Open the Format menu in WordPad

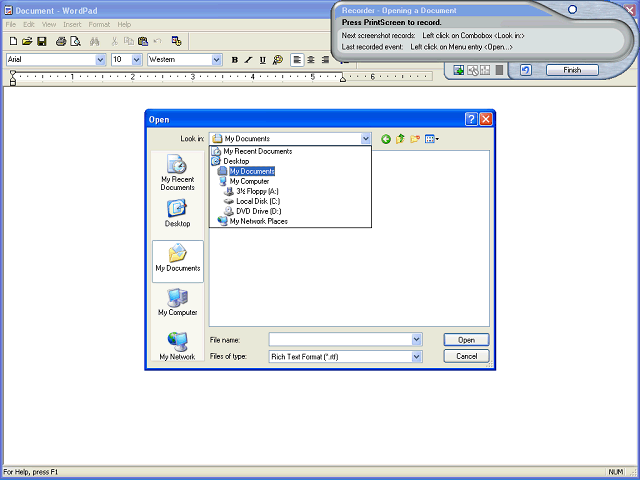99,24
